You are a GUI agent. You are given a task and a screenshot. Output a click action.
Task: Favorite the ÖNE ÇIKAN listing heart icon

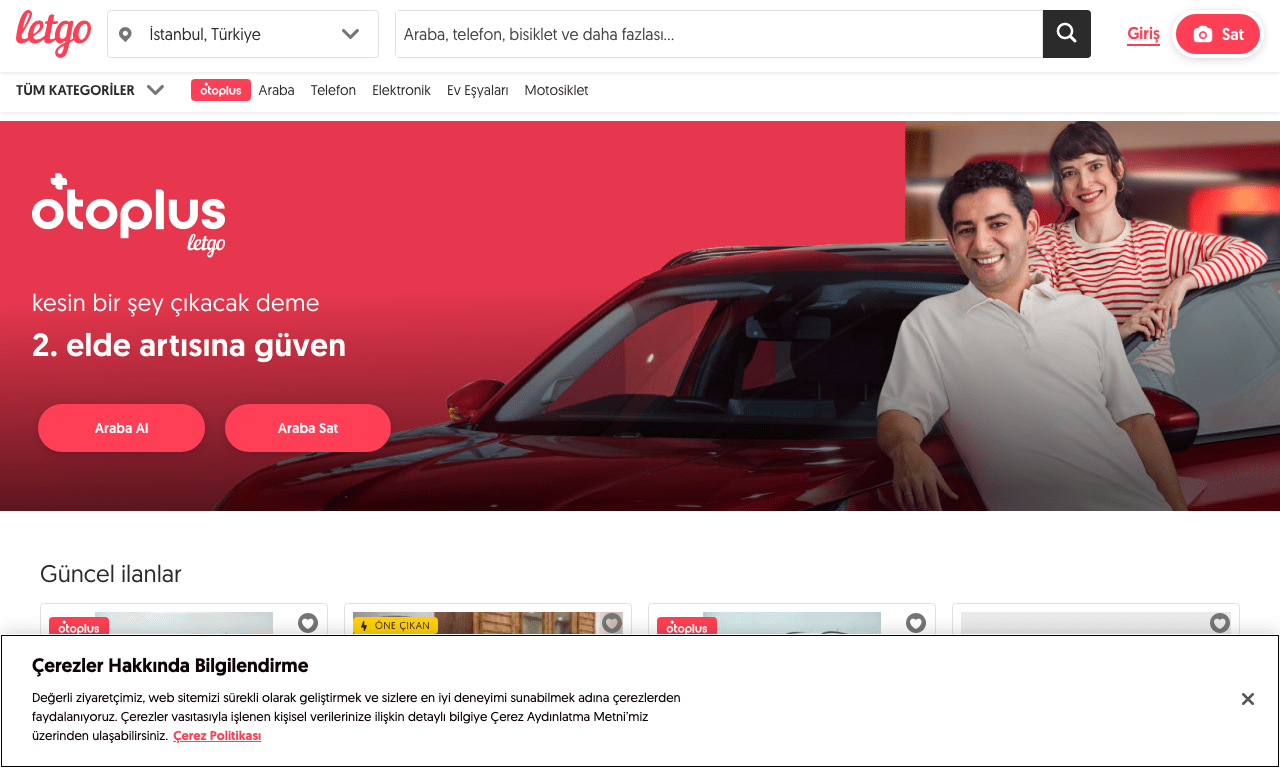point(612,623)
